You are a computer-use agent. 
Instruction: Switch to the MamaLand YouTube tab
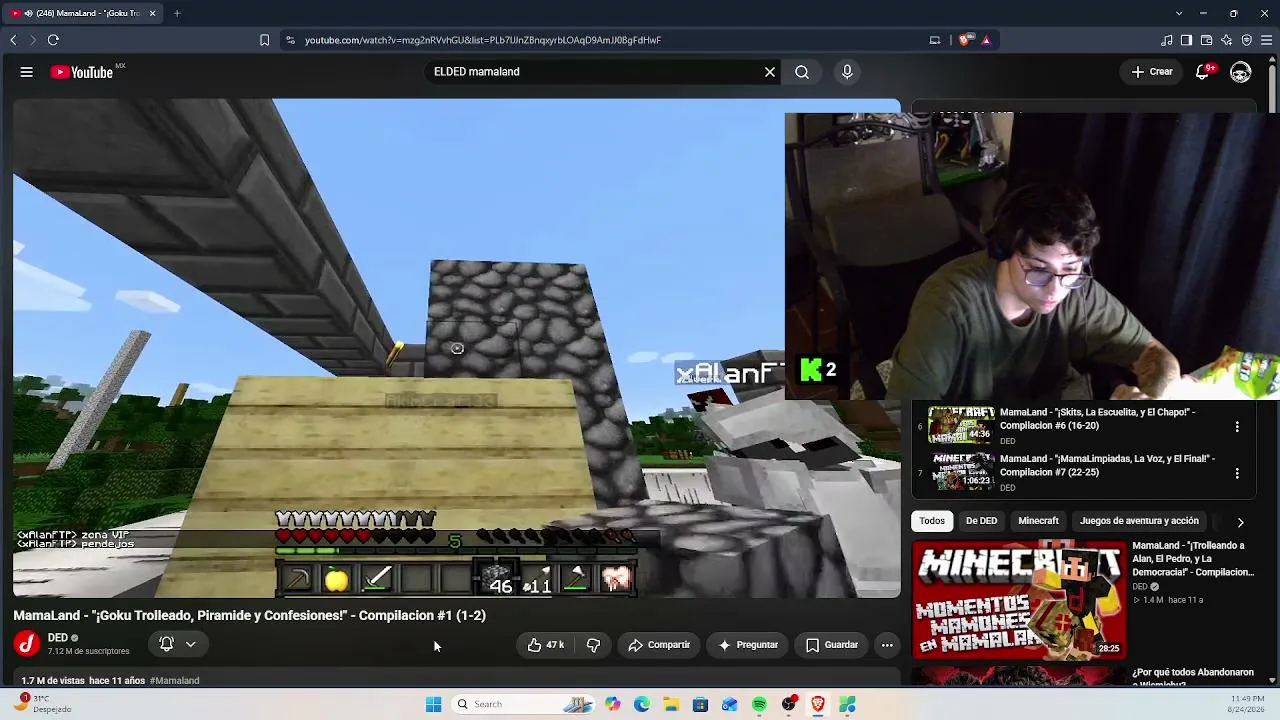click(83, 13)
